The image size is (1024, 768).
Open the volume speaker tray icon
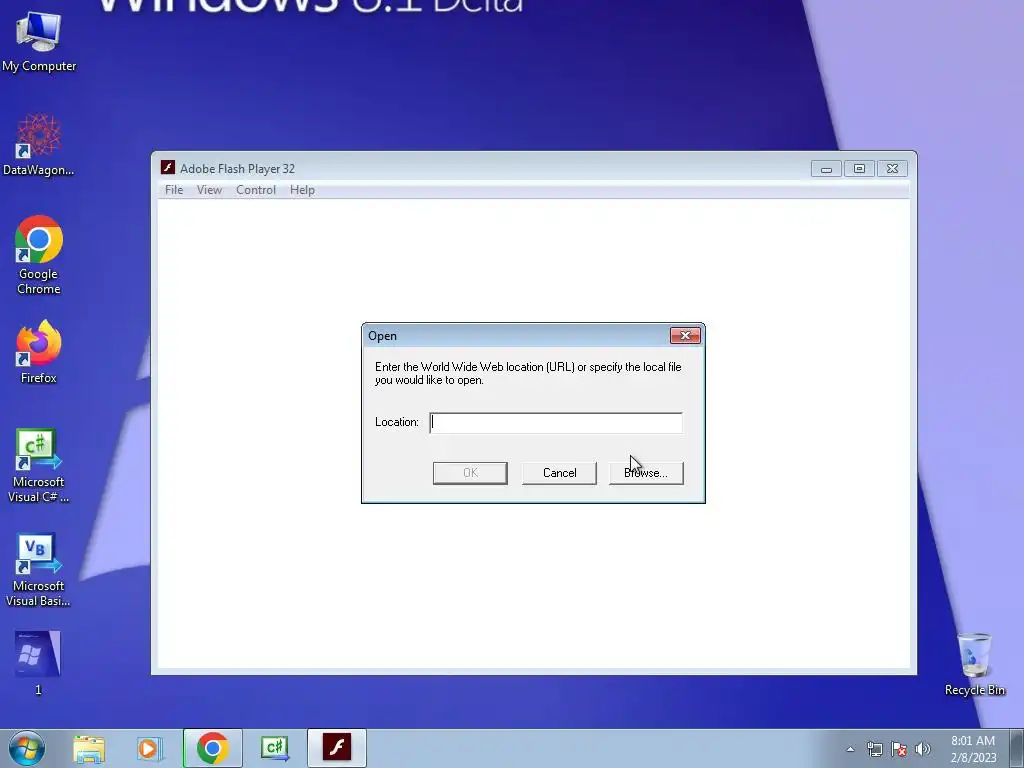[x=923, y=749]
